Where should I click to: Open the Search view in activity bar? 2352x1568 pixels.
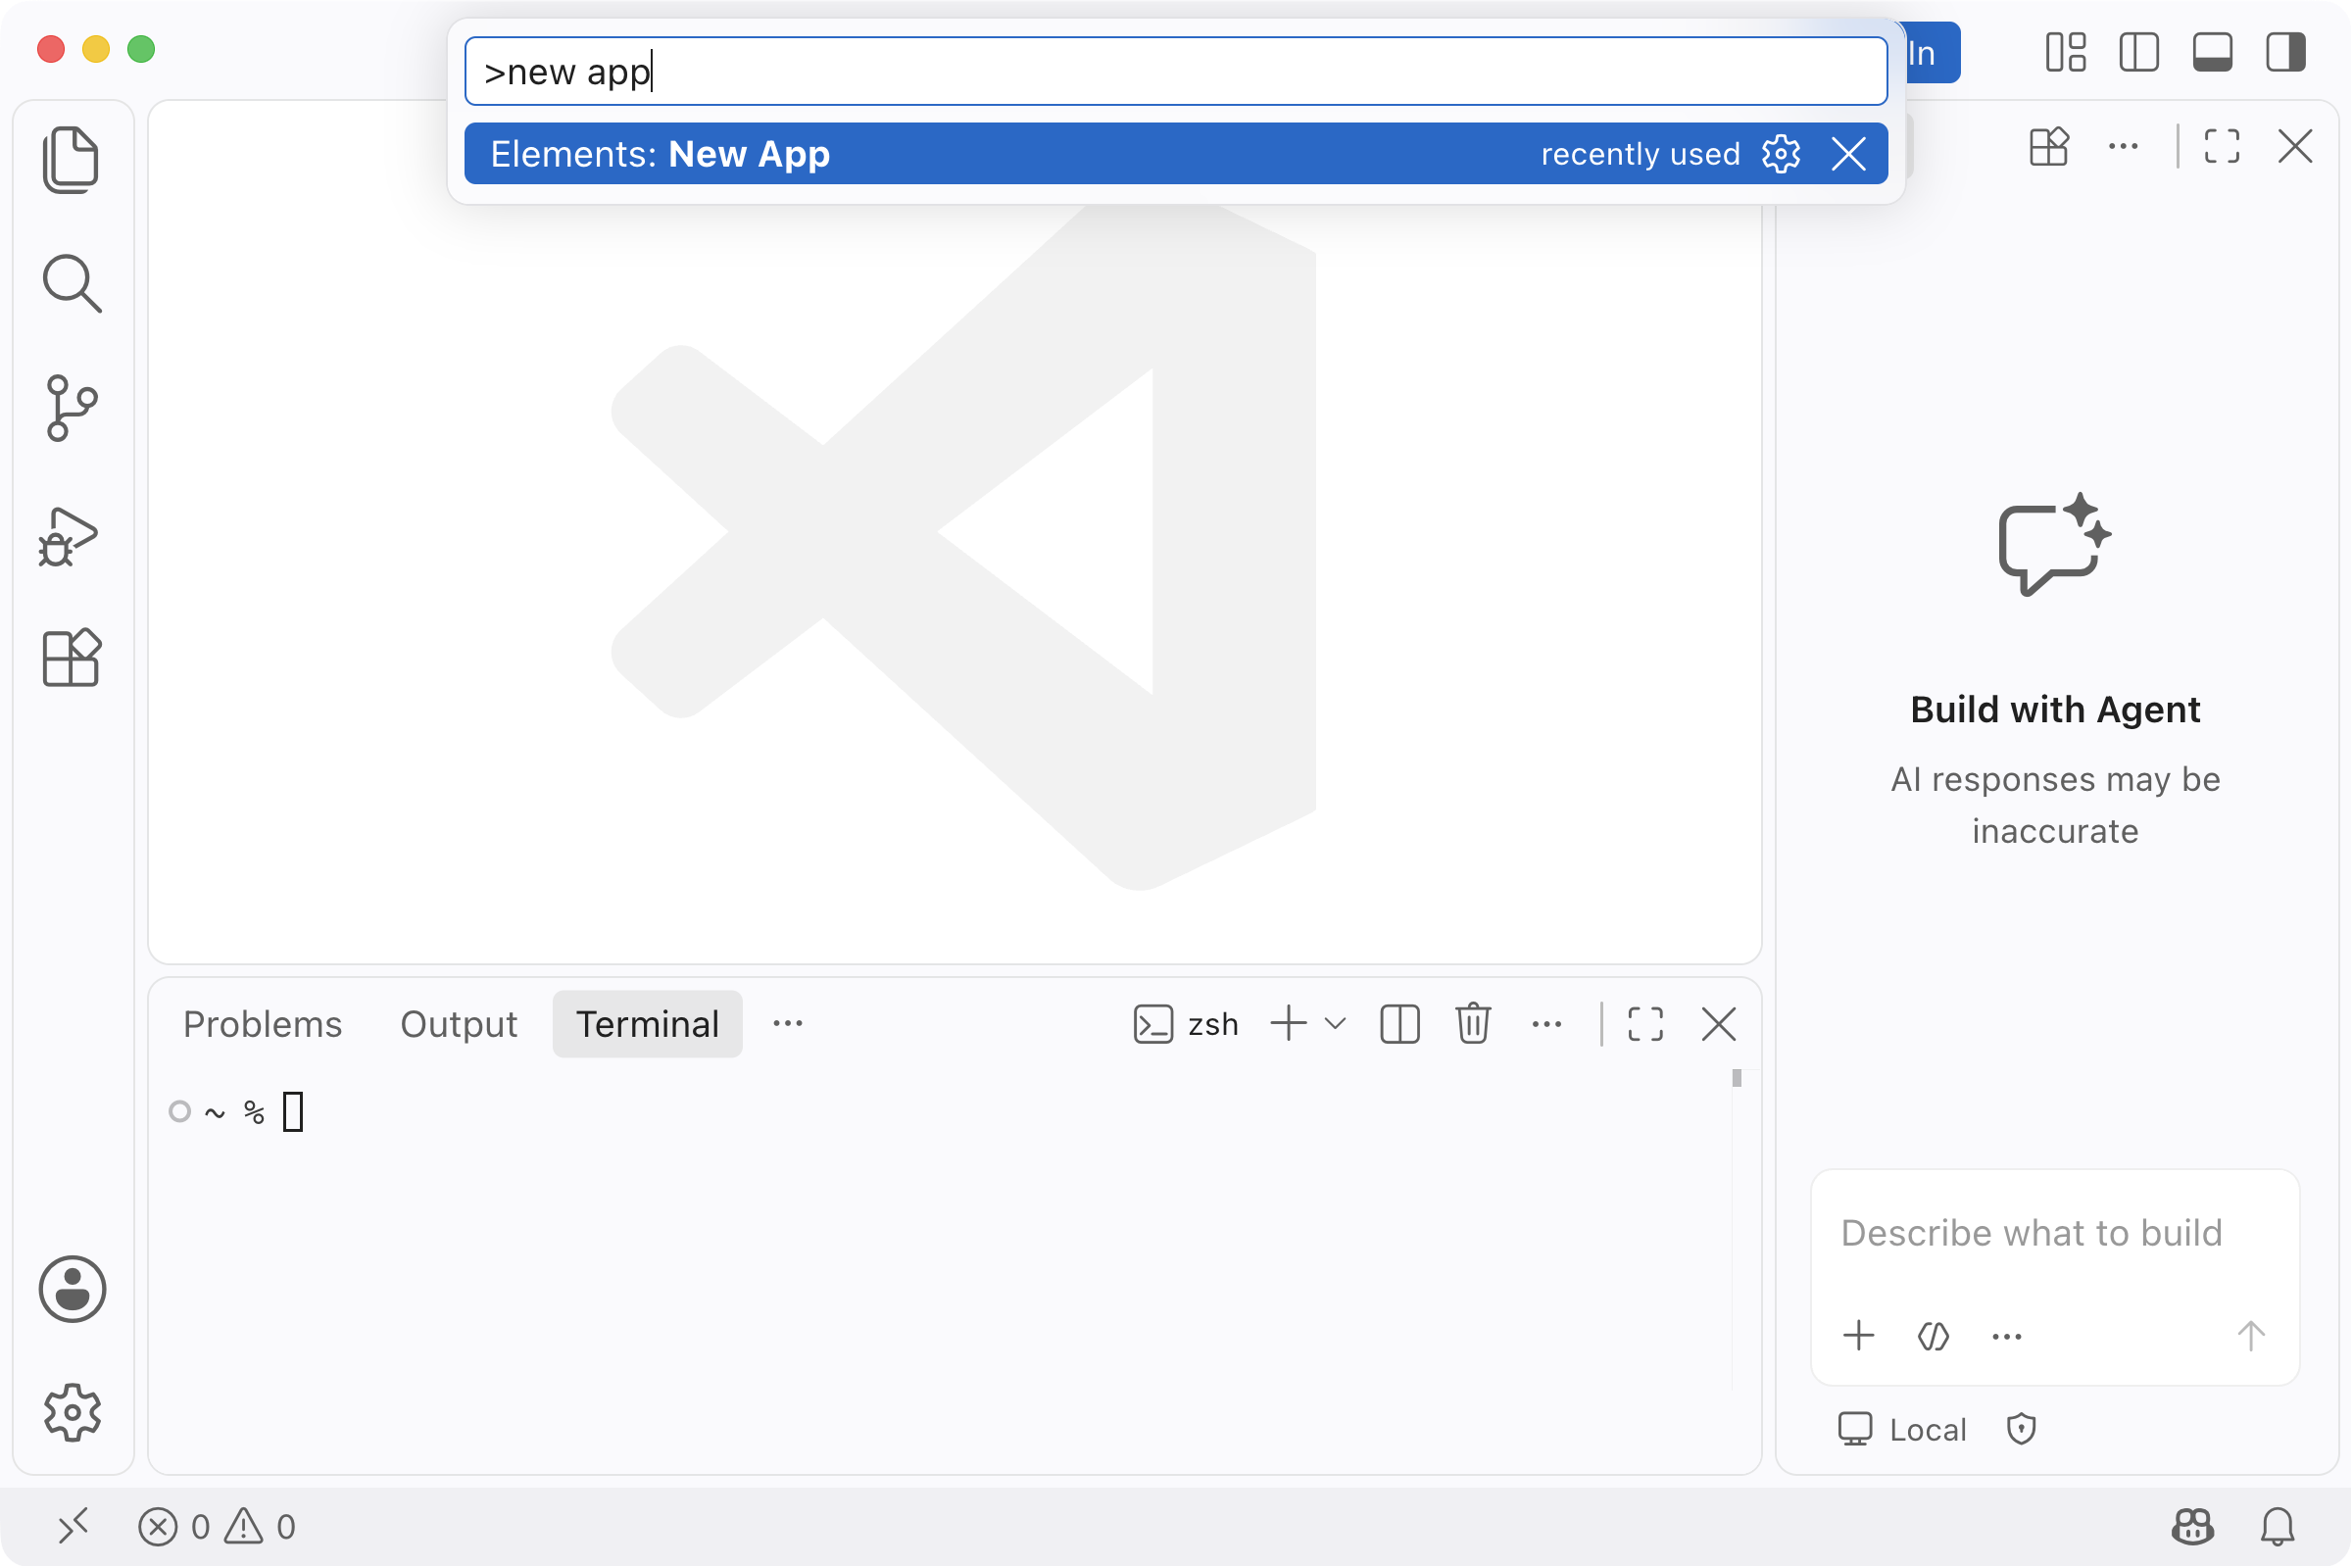coord(71,283)
